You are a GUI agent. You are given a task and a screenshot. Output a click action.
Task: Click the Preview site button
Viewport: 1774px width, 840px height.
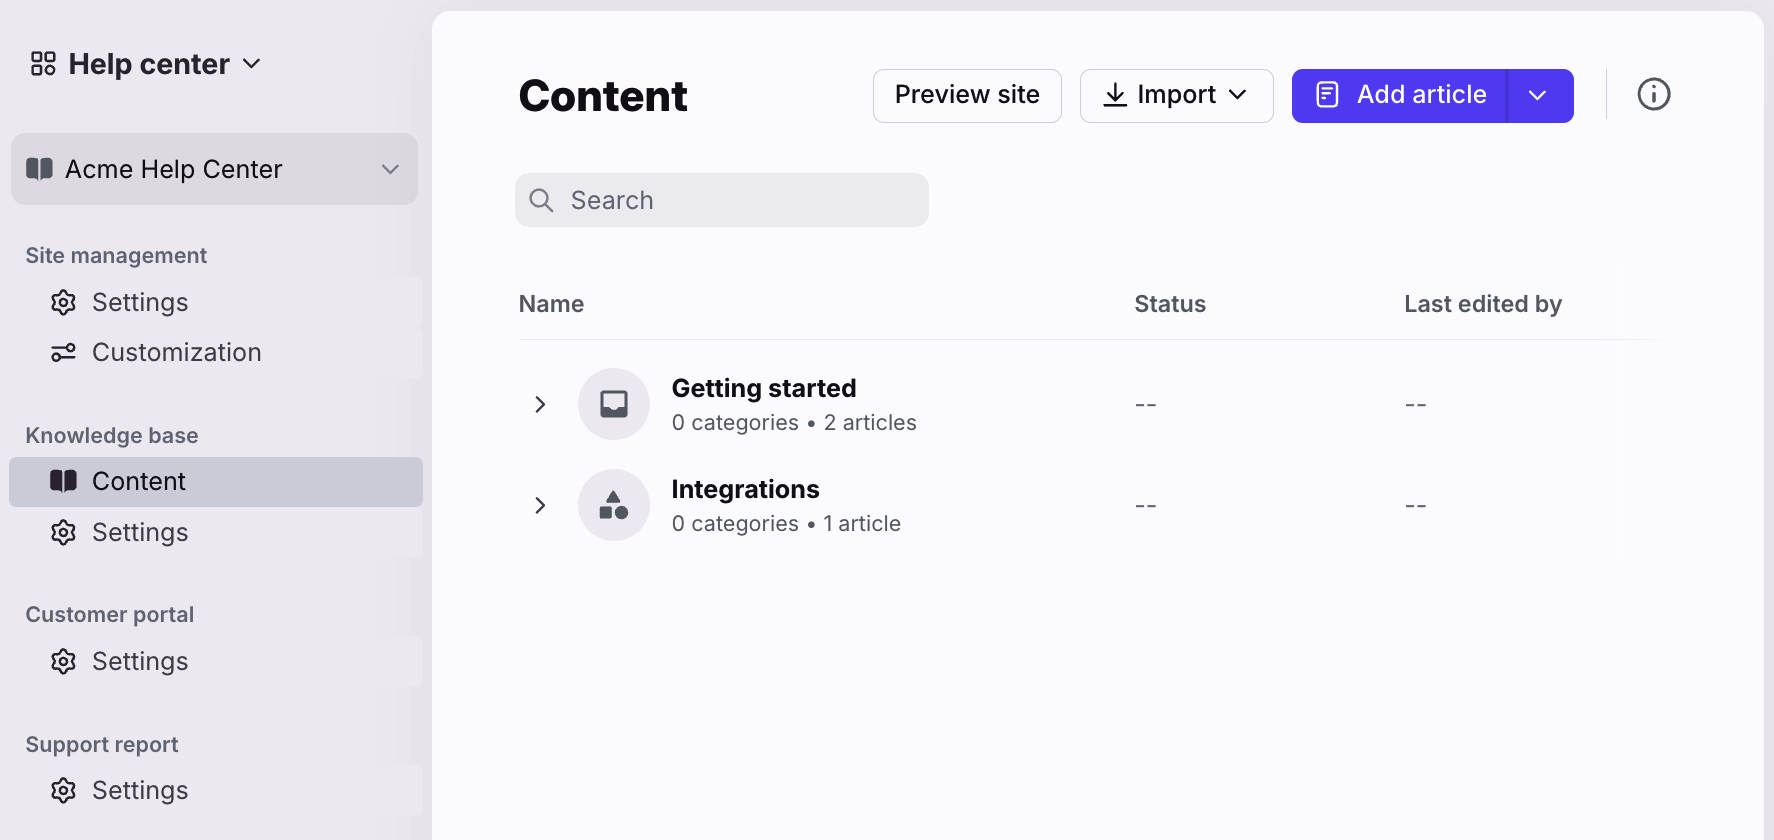tap(967, 96)
